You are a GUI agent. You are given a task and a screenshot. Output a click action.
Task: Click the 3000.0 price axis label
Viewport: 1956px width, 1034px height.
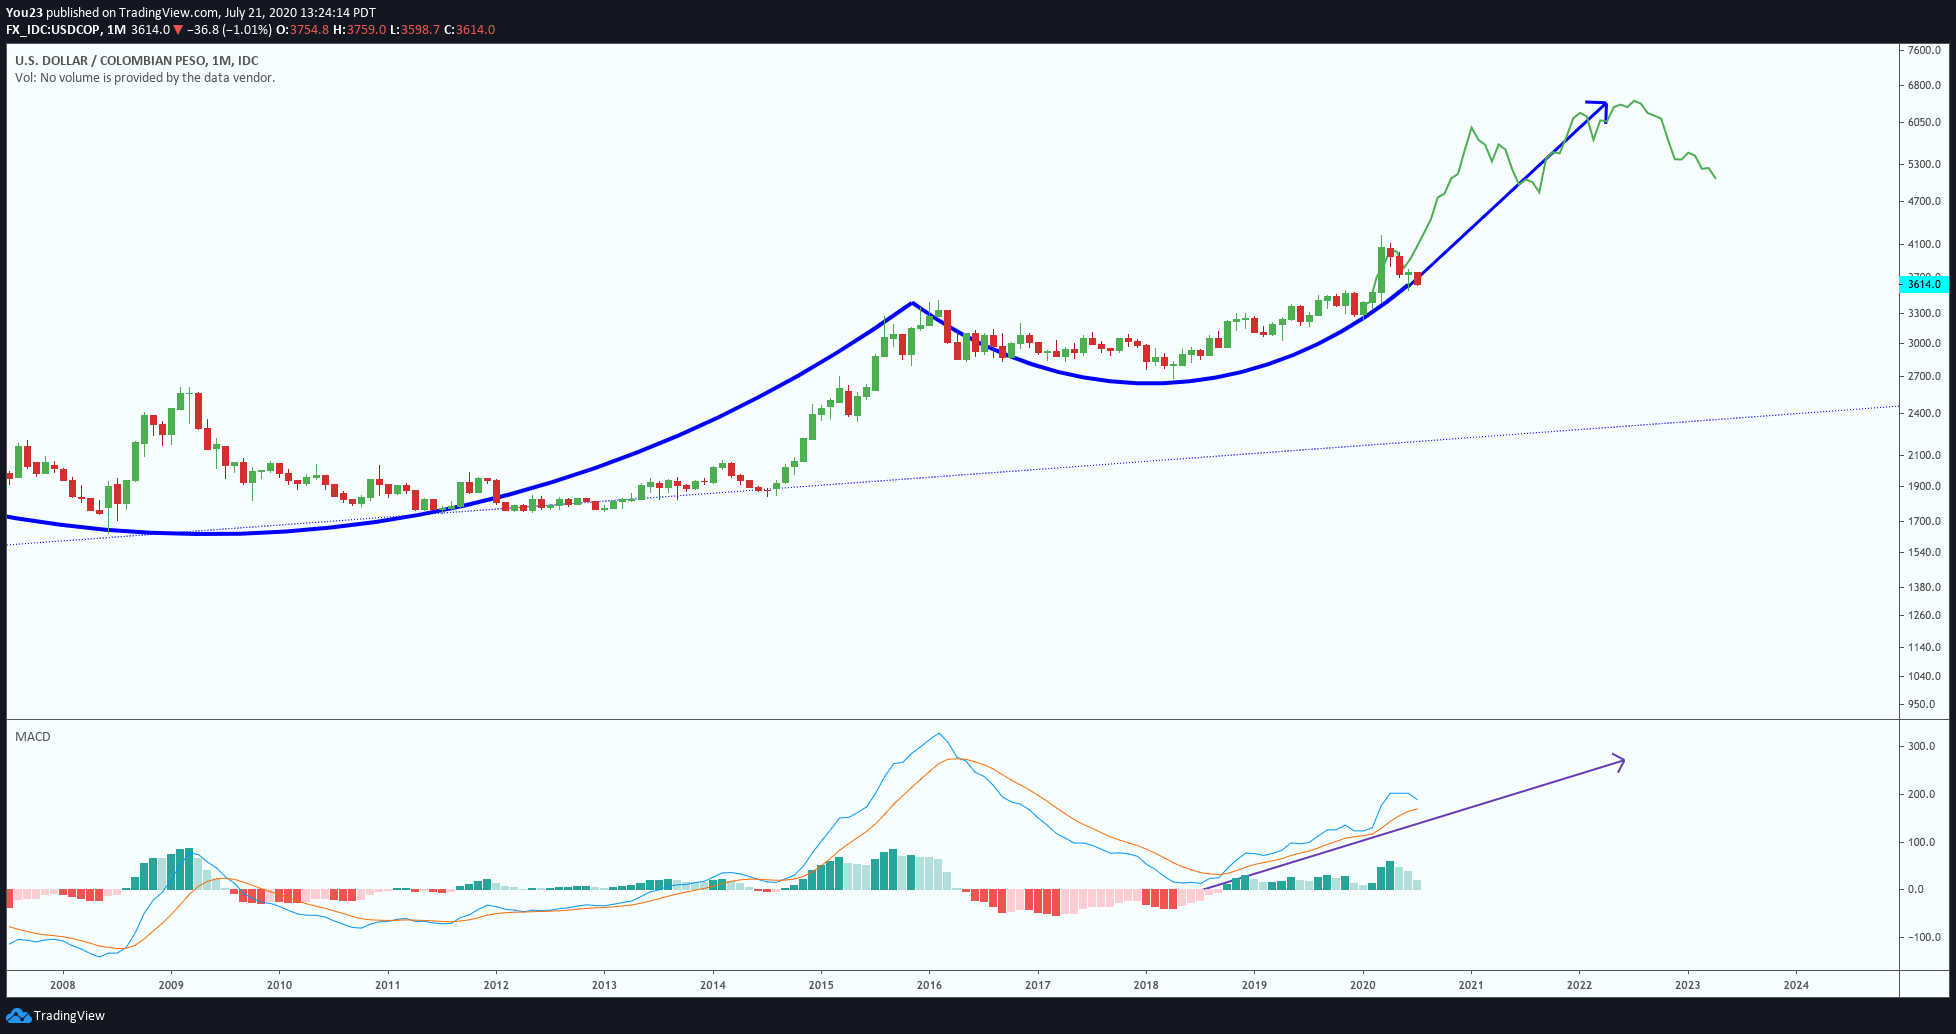point(1924,344)
